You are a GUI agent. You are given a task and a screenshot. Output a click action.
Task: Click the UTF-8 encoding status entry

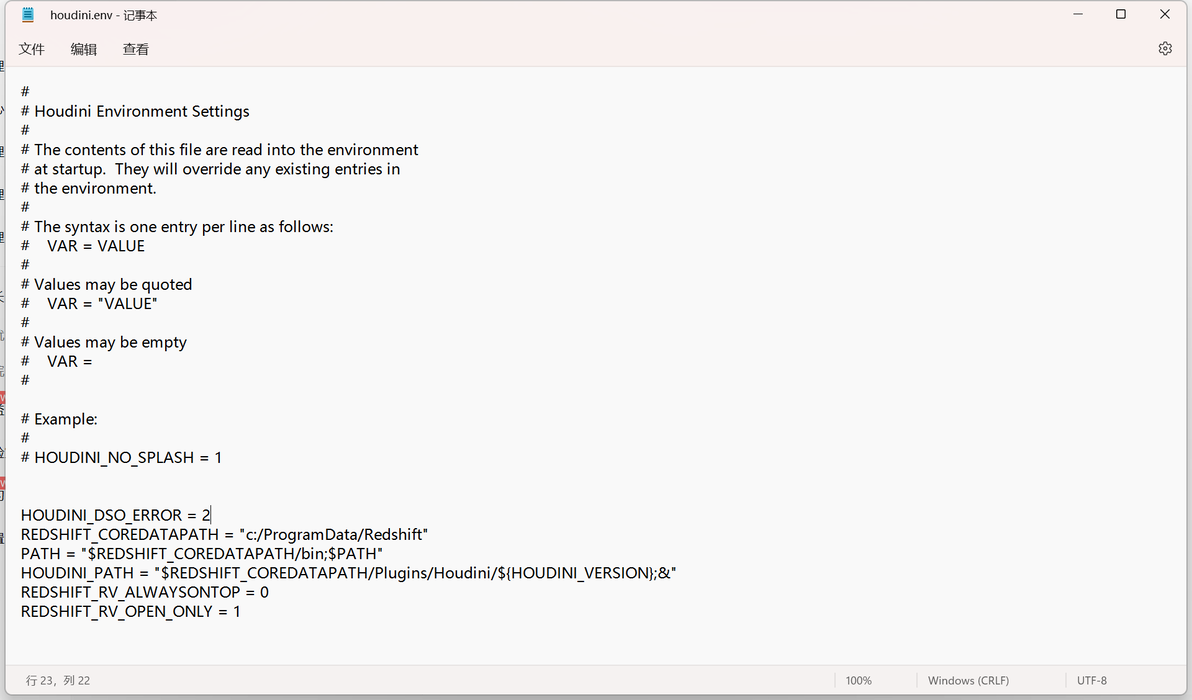(x=1092, y=680)
